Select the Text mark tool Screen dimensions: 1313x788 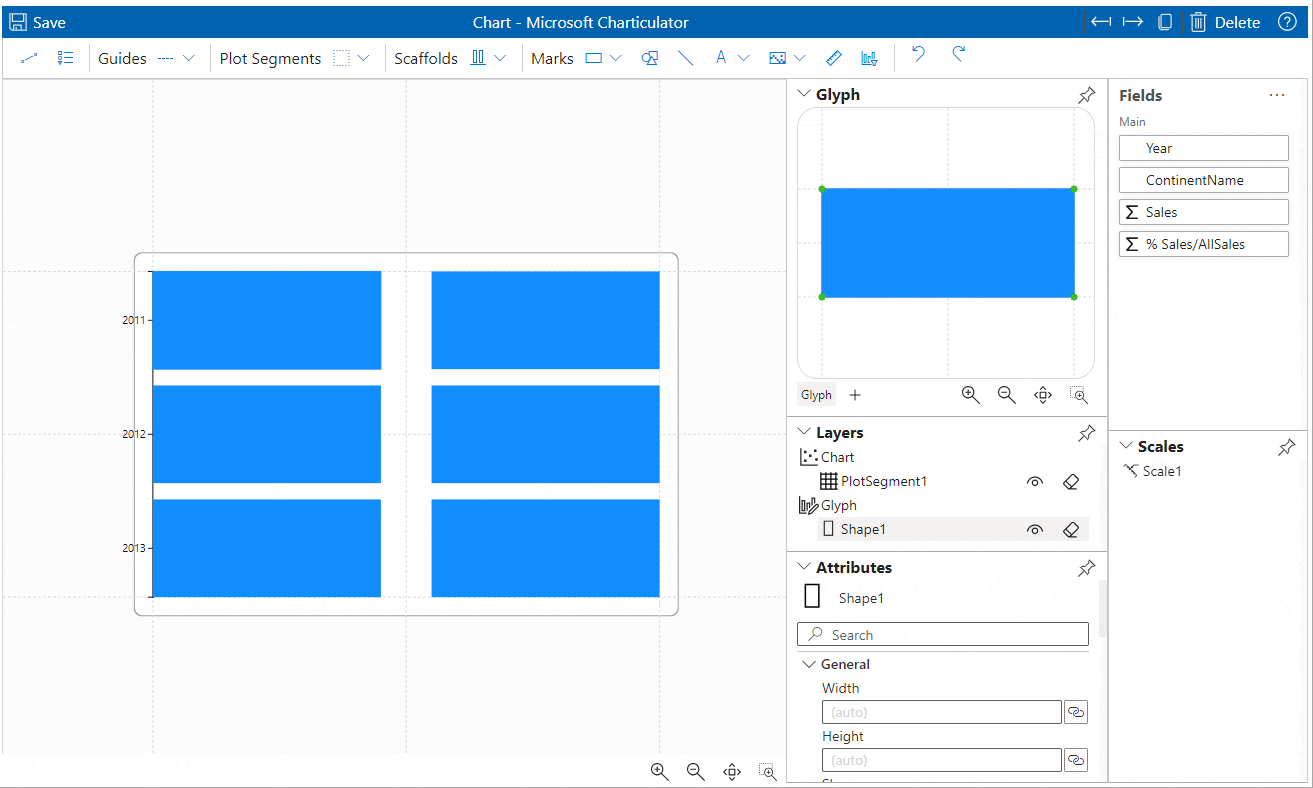pyautogui.click(x=721, y=58)
